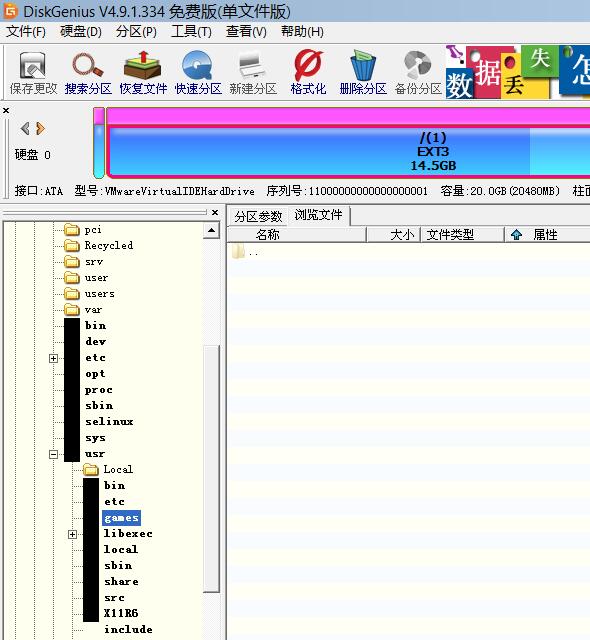590x640 pixels.
Task: Expand the etc folder tree node
Action: click(x=53, y=358)
